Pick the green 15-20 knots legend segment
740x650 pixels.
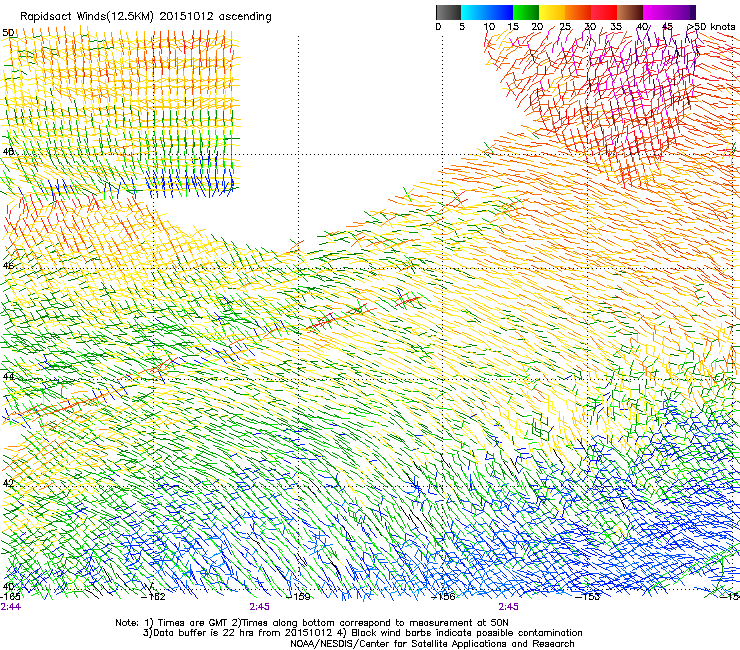tap(526, 12)
